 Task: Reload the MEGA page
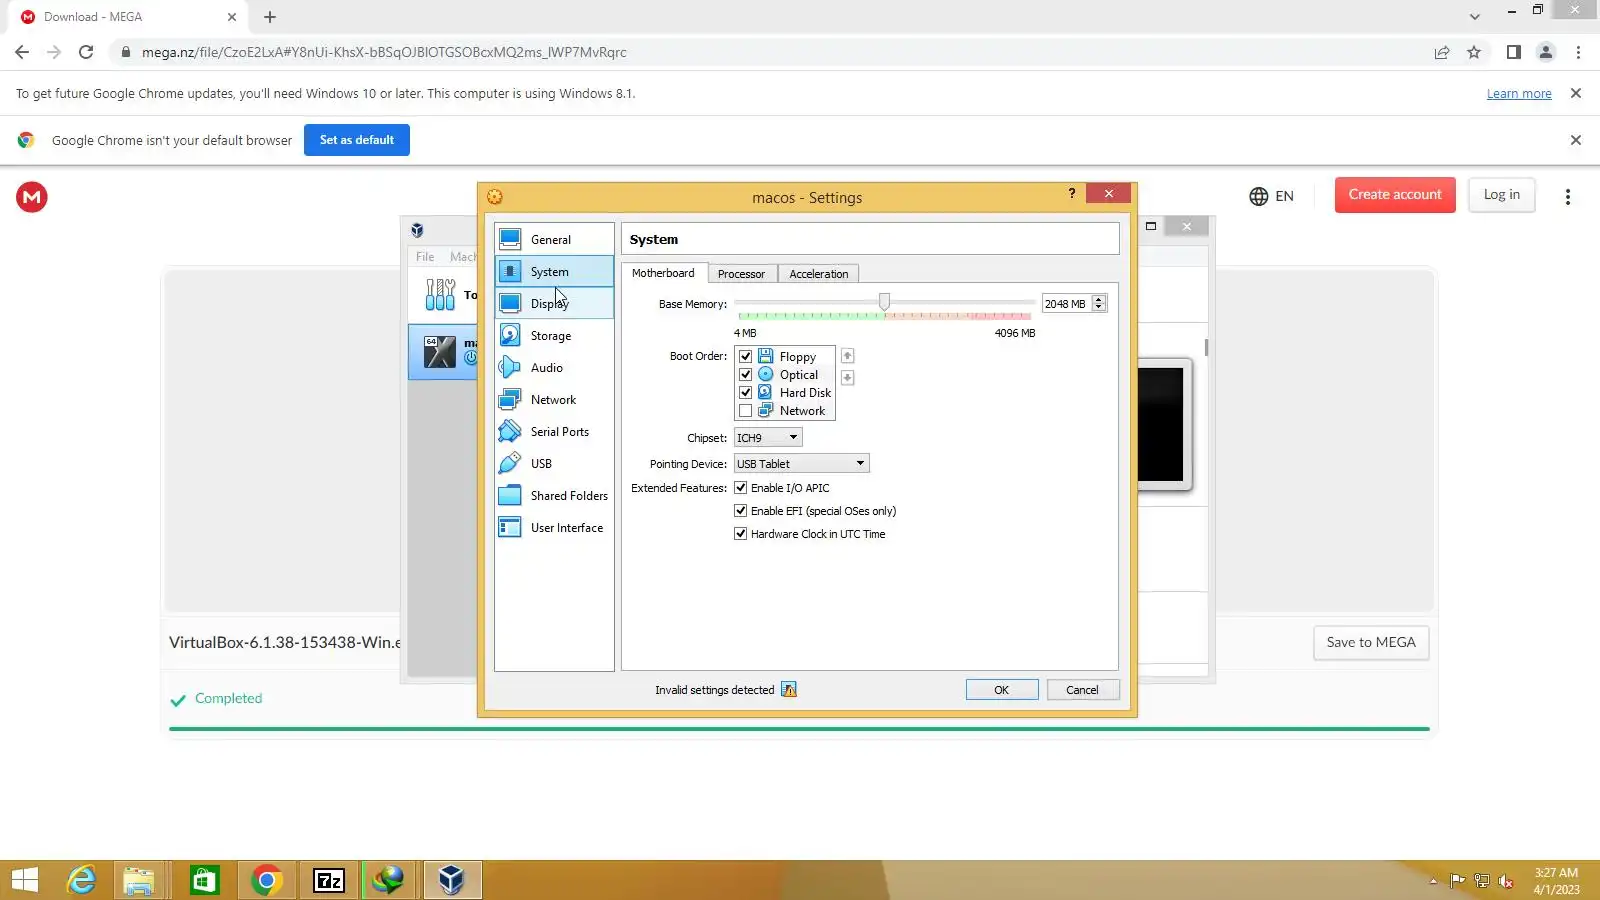click(x=86, y=52)
